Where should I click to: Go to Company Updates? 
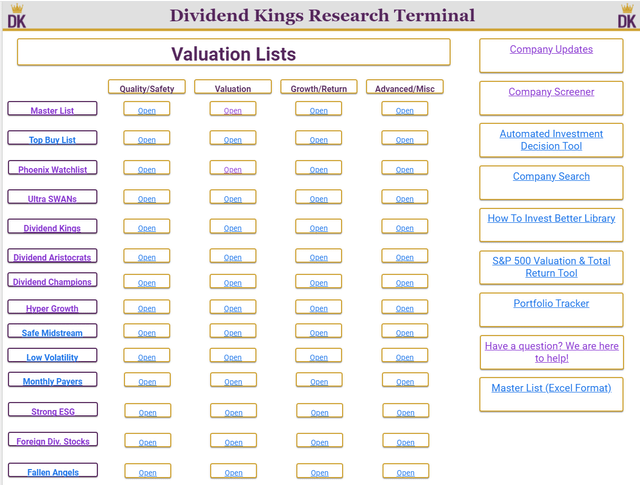[x=551, y=49]
